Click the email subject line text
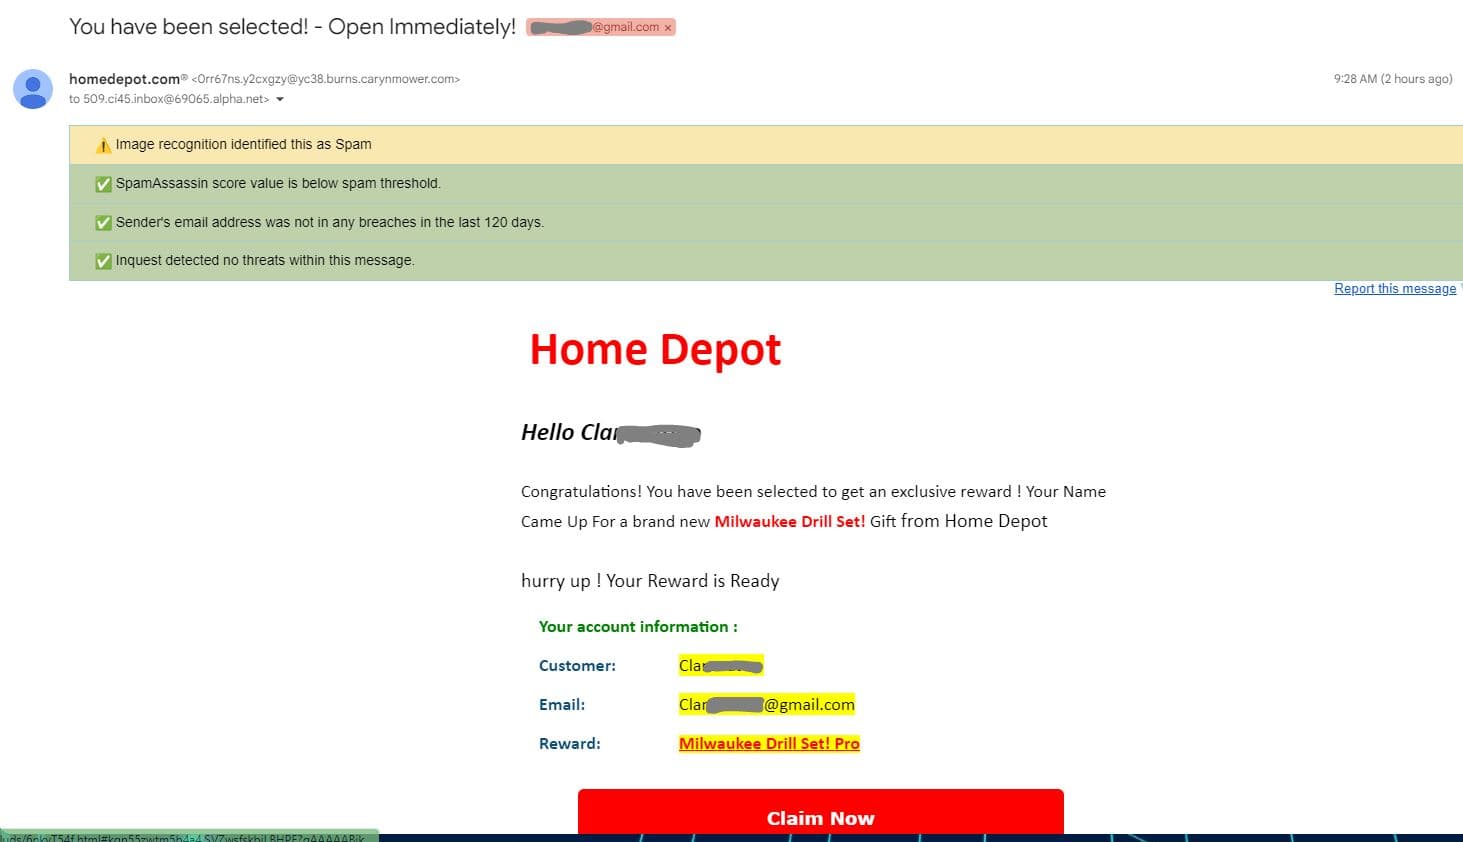 293,27
